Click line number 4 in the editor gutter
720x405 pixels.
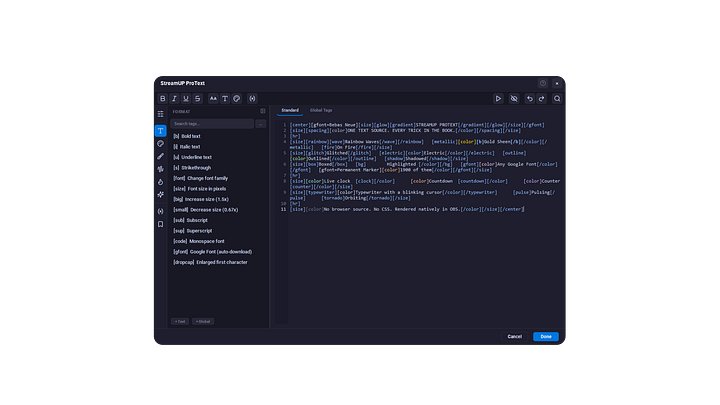[x=284, y=142]
